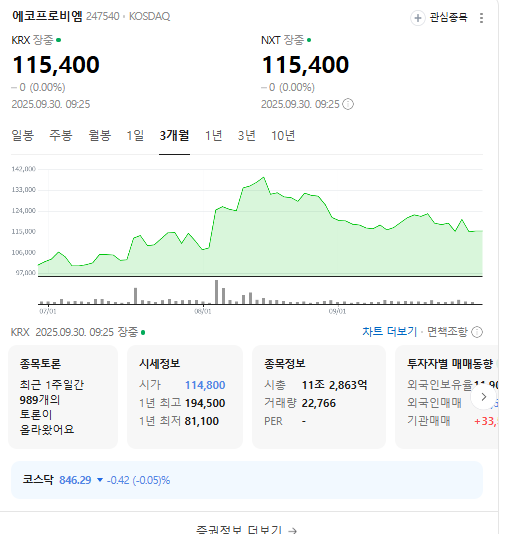Click the NXT time info icon

[348, 104]
